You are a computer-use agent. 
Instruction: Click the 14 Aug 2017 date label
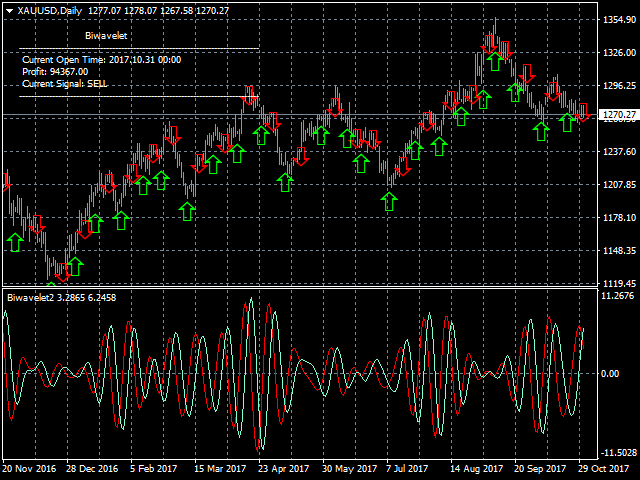point(476,469)
